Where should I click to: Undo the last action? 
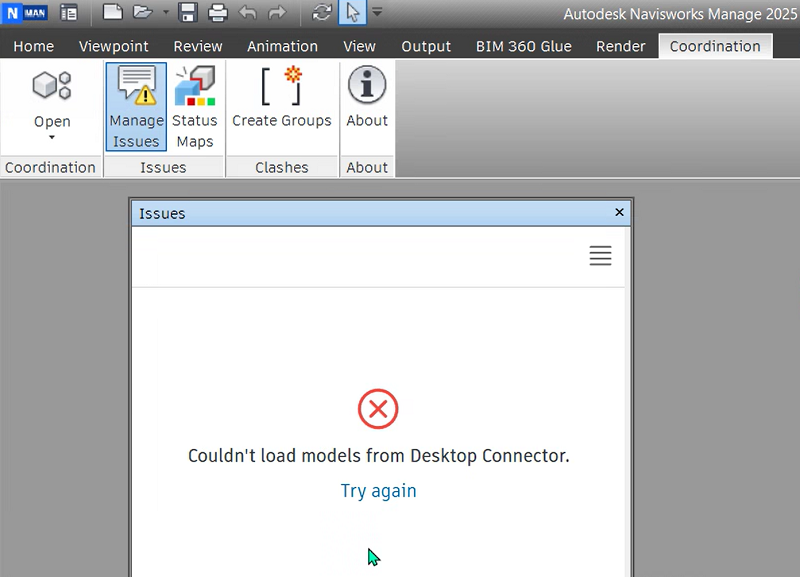[x=247, y=13]
